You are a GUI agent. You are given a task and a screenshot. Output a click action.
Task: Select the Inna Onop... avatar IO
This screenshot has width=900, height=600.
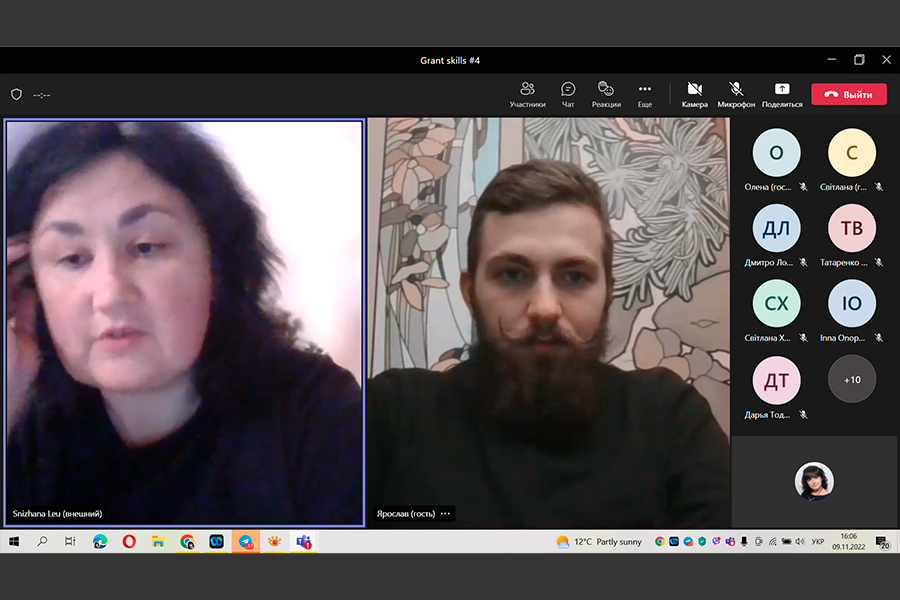pos(851,303)
